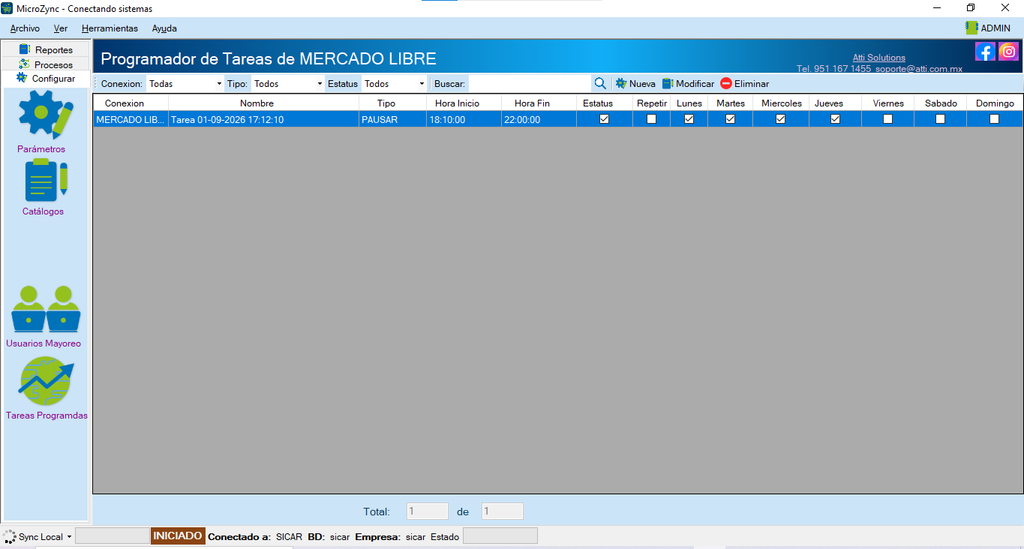This screenshot has width=1024, height=549.
Task: Toggle the Estatus checkbox of the task
Action: pyautogui.click(x=604, y=119)
